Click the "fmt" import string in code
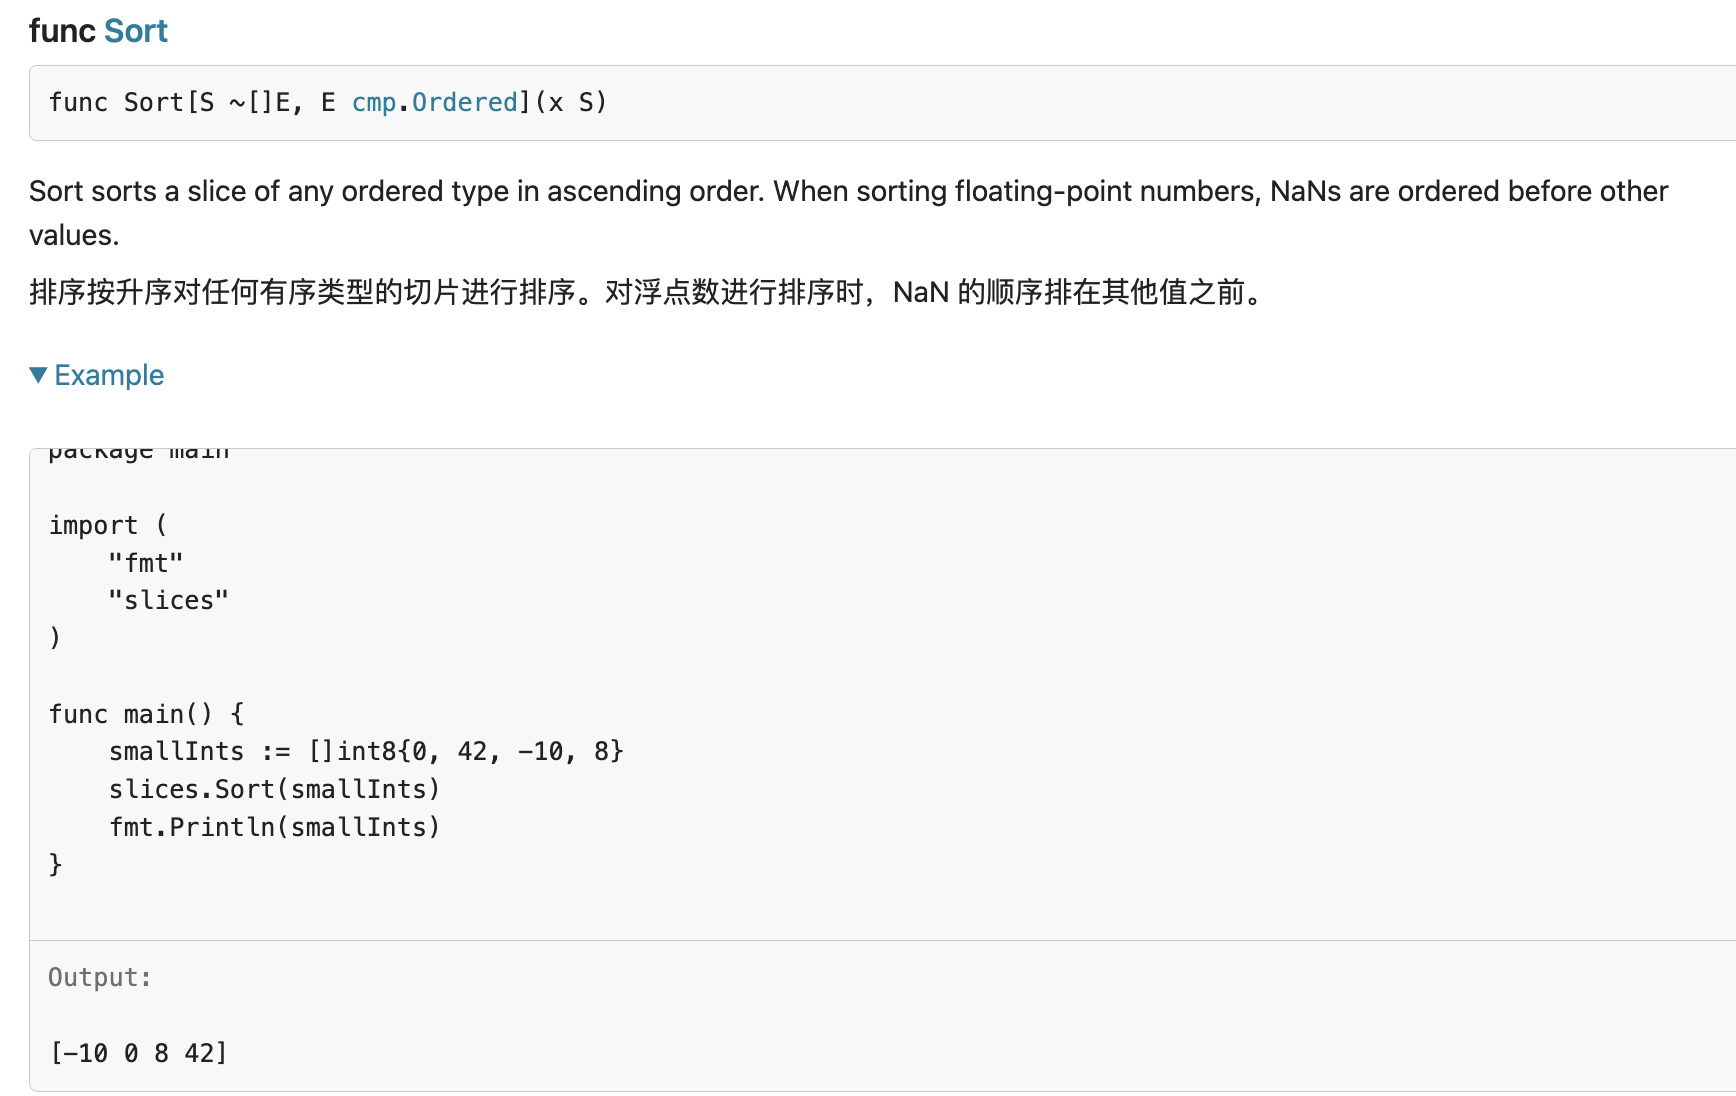 click(146, 563)
